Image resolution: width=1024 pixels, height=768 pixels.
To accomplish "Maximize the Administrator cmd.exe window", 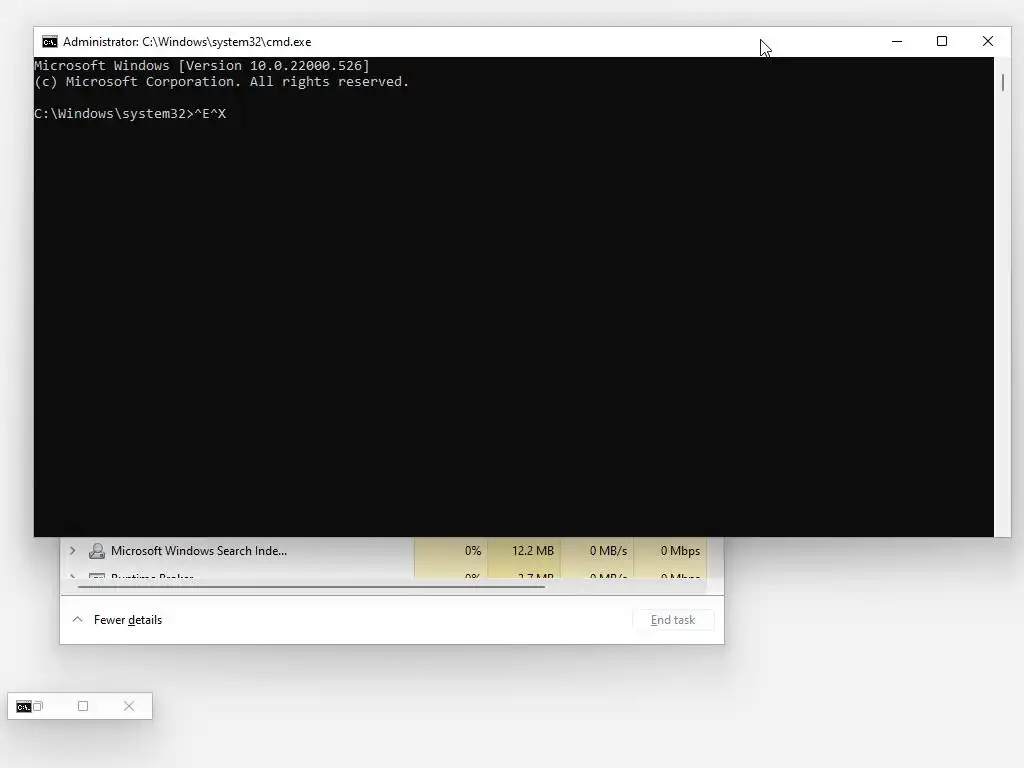I will click(942, 41).
